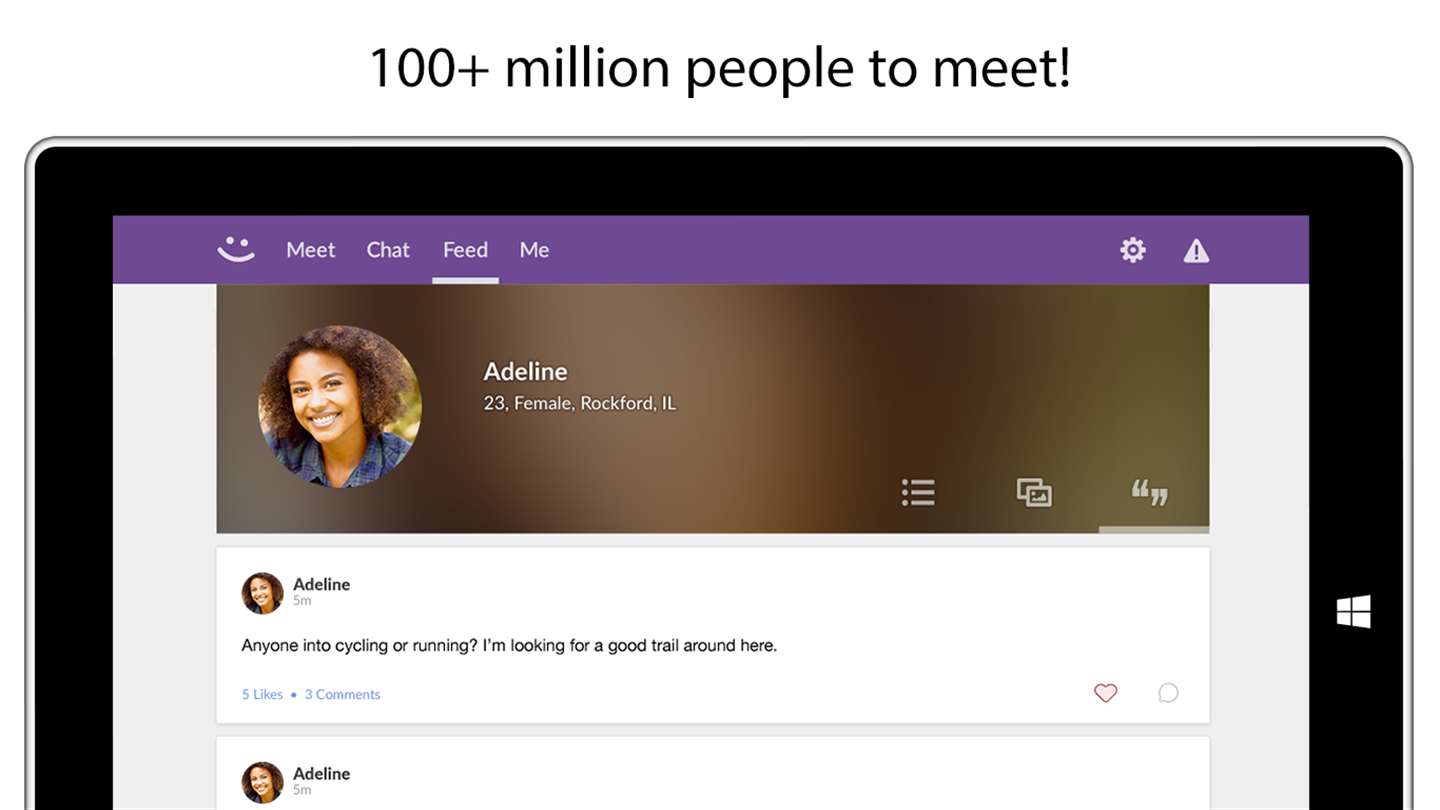1440x810 pixels.
Task: Switch to the Meet tab
Action: (311, 250)
